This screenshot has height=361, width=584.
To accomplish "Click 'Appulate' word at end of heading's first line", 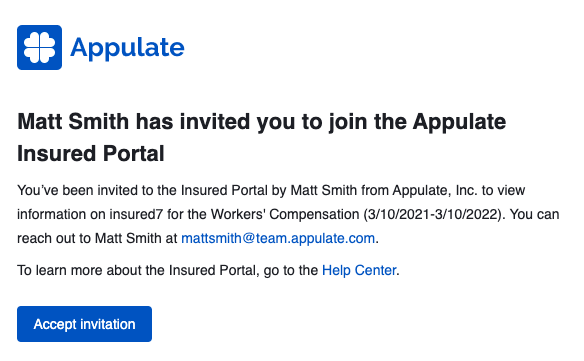I will [x=459, y=121].
